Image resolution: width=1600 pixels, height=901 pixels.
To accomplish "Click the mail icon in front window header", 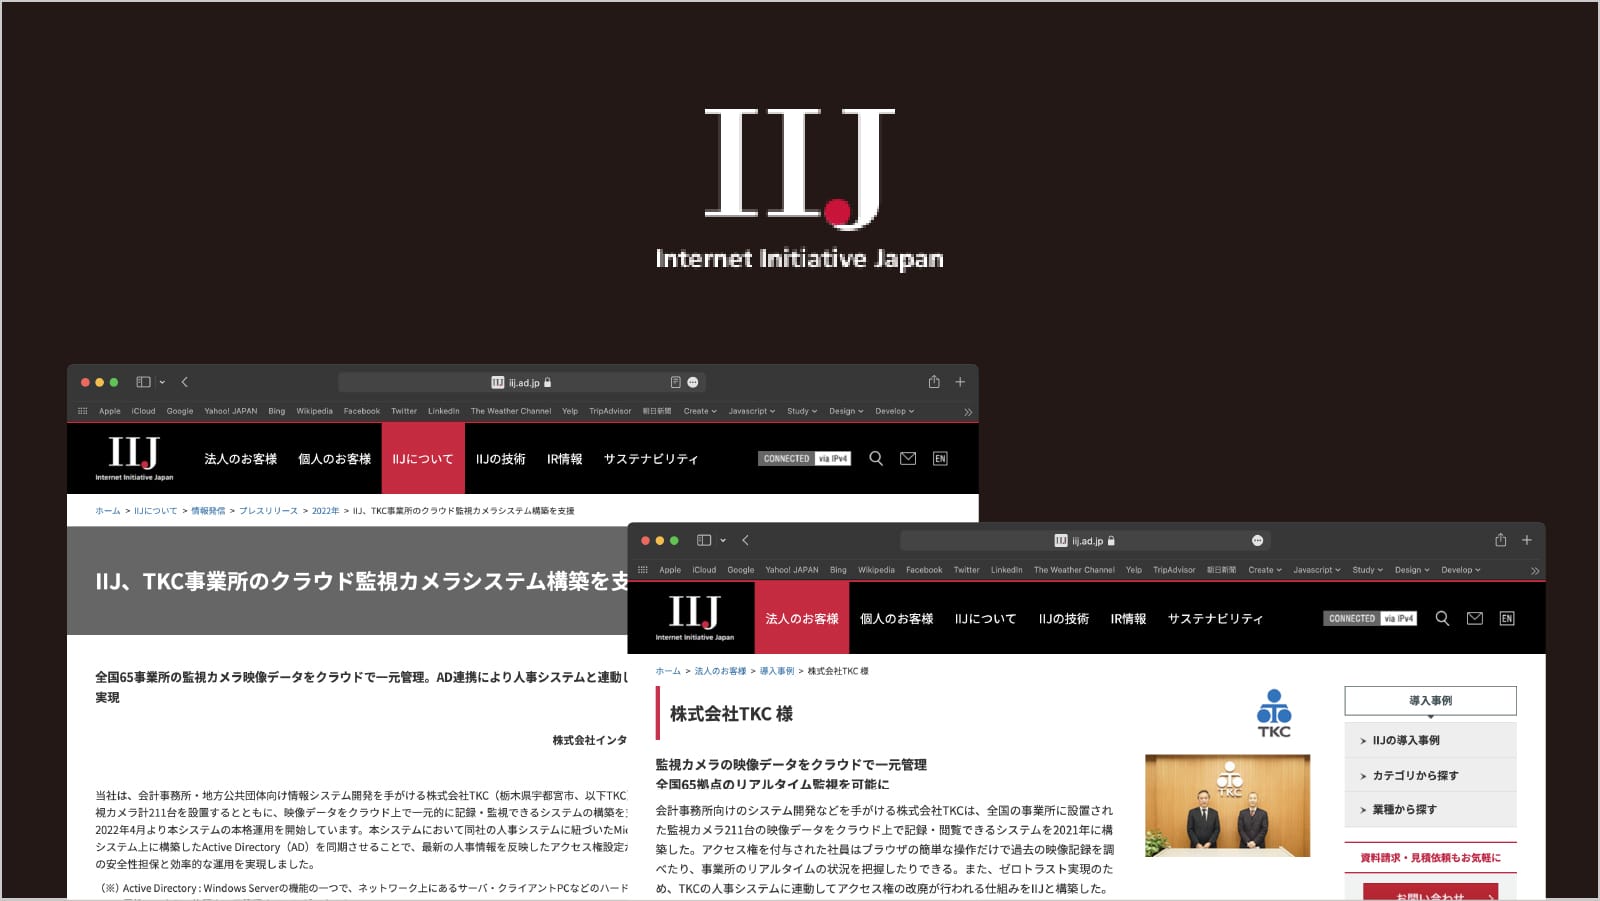I will click(1474, 618).
